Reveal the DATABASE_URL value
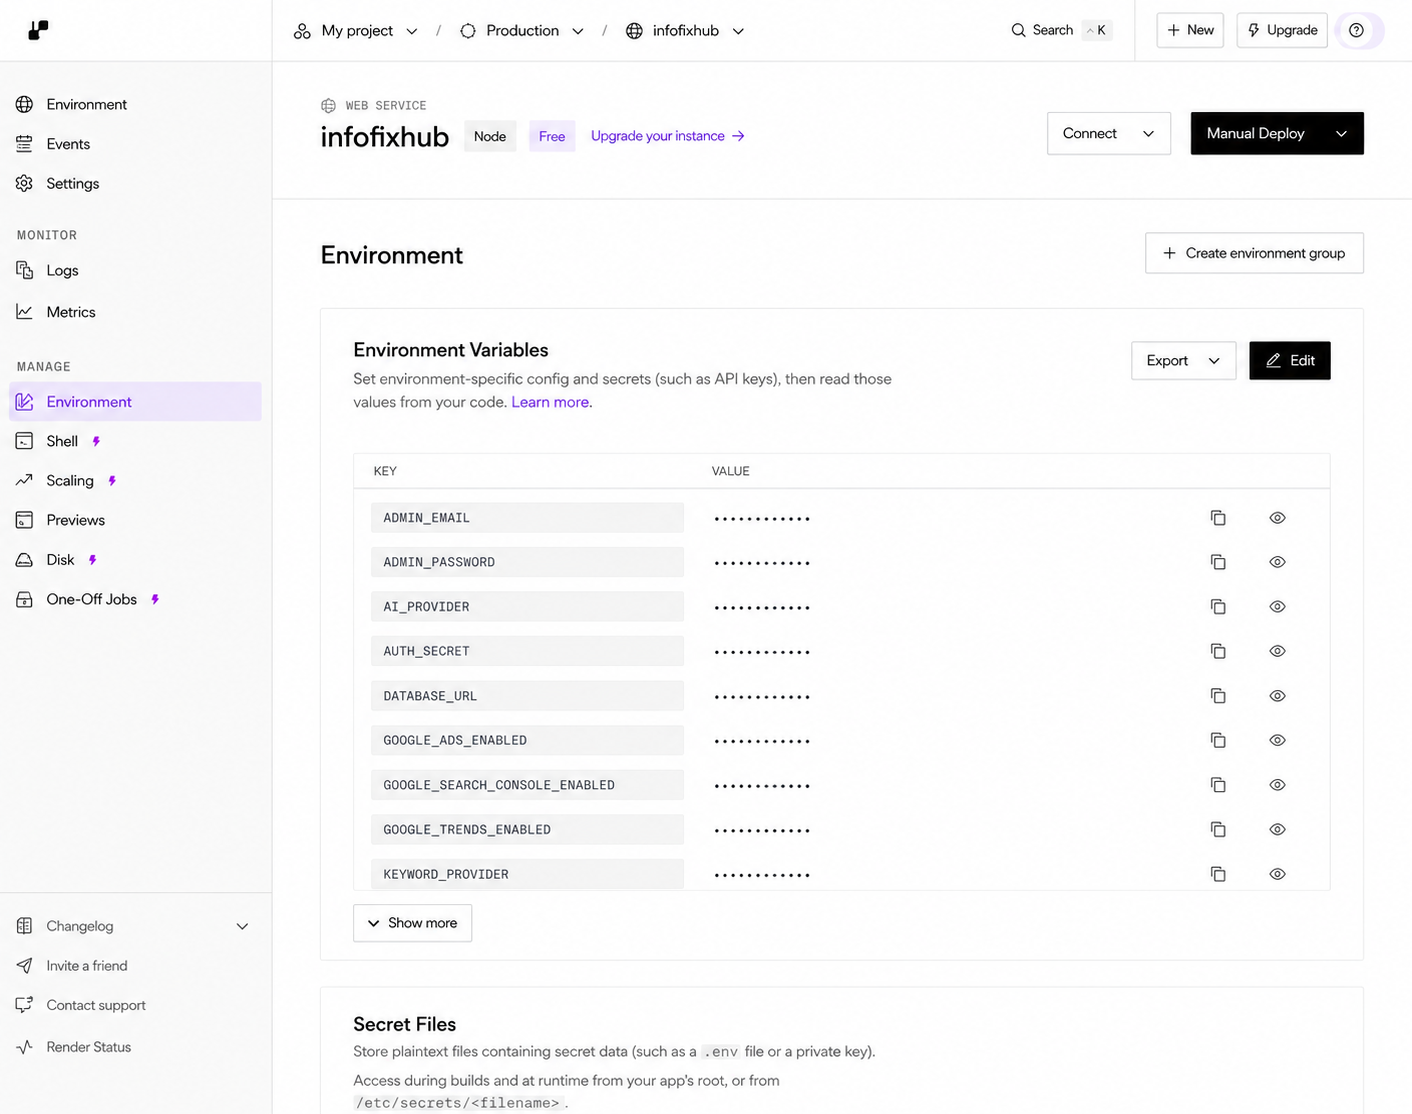The height and width of the screenshot is (1114, 1412). [x=1277, y=696]
